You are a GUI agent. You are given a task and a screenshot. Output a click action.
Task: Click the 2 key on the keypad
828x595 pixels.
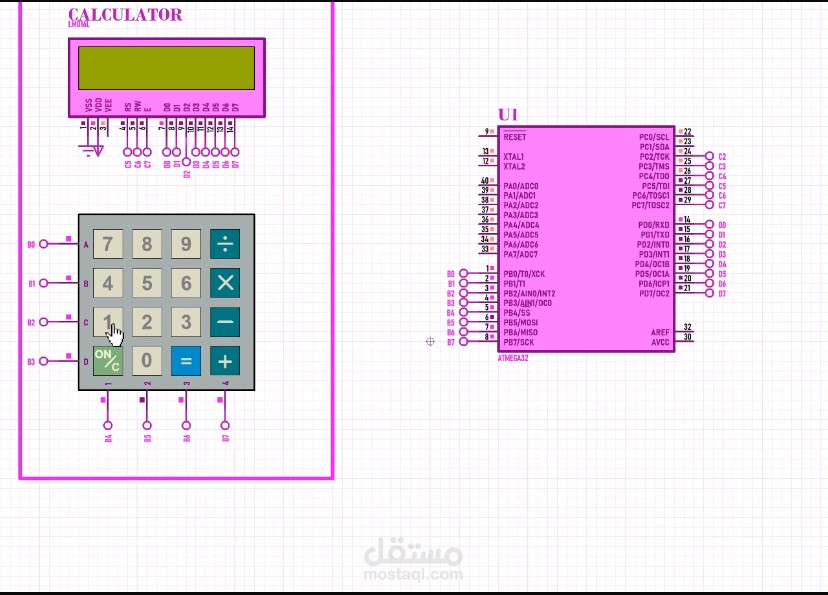pos(147,322)
